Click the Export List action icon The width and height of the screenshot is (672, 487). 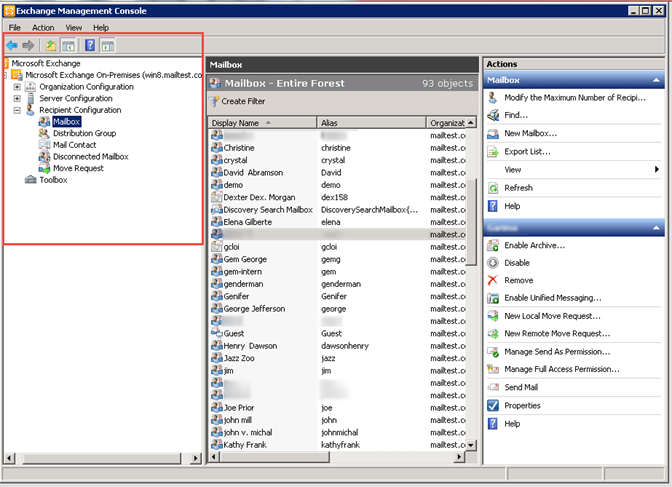tap(493, 152)
